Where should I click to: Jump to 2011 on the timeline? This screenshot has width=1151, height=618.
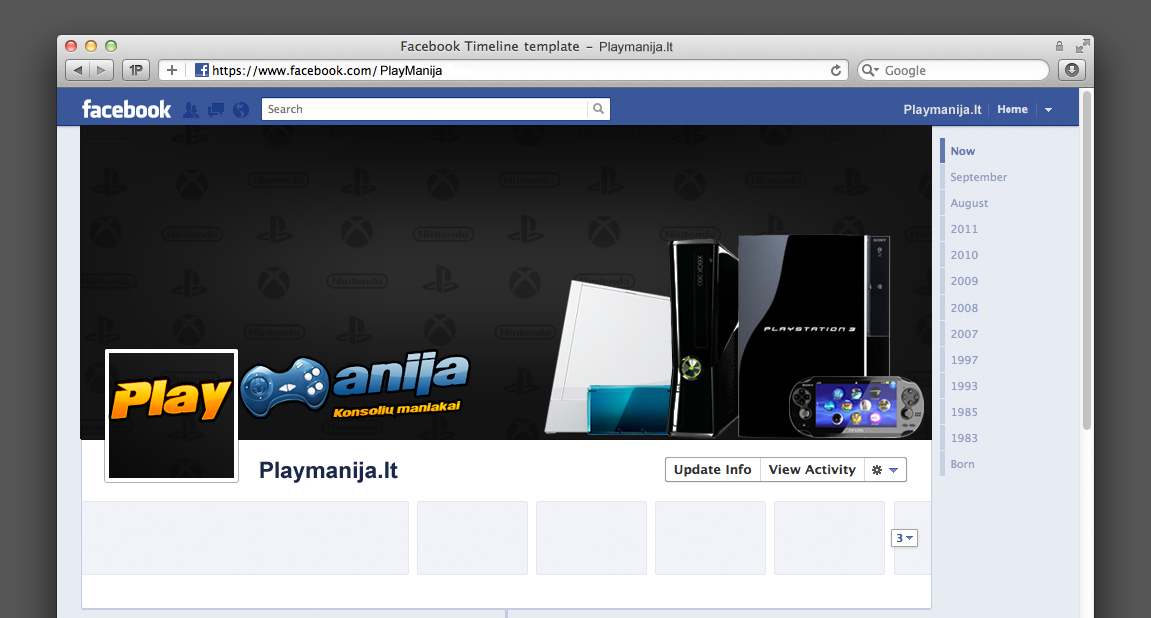pos(964,229)
